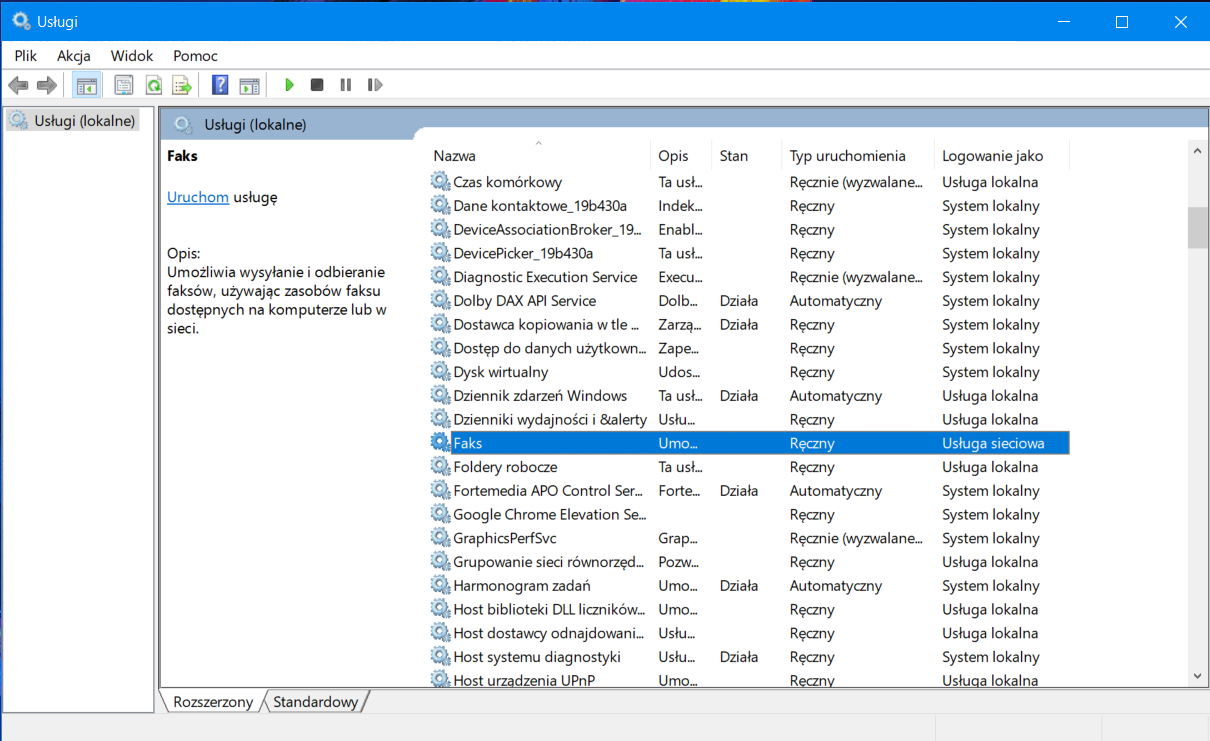Viewport: 1210px width, 741px height.
Task: Sort services by Typ uruchomienia column
Action: point(847,156)
